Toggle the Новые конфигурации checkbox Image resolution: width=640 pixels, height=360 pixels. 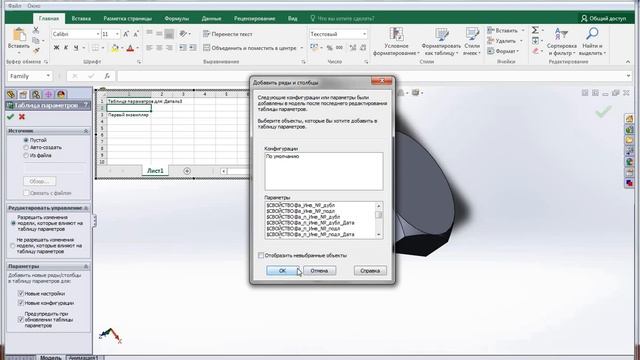(21, 303)
